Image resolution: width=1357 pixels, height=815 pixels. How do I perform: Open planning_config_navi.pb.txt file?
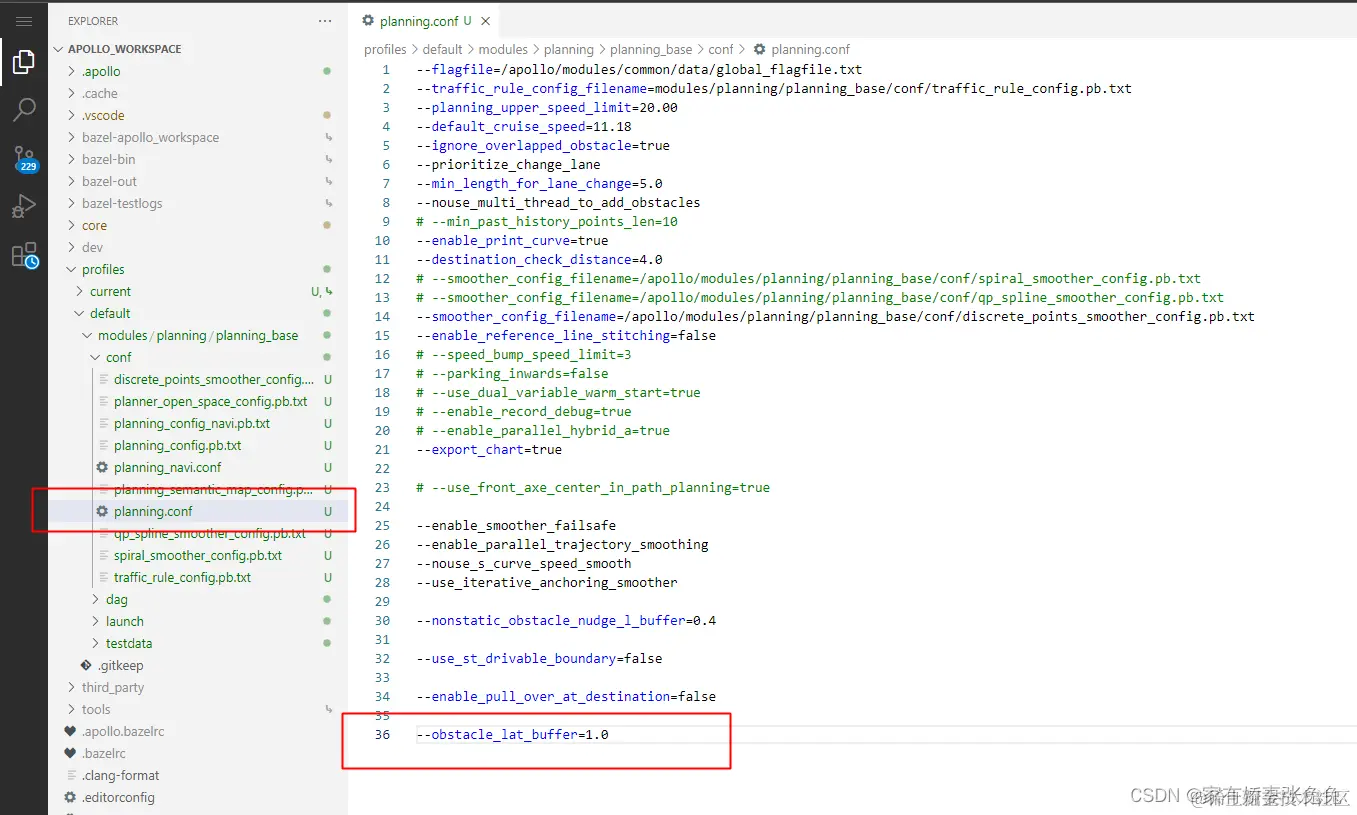click(192, 423)
